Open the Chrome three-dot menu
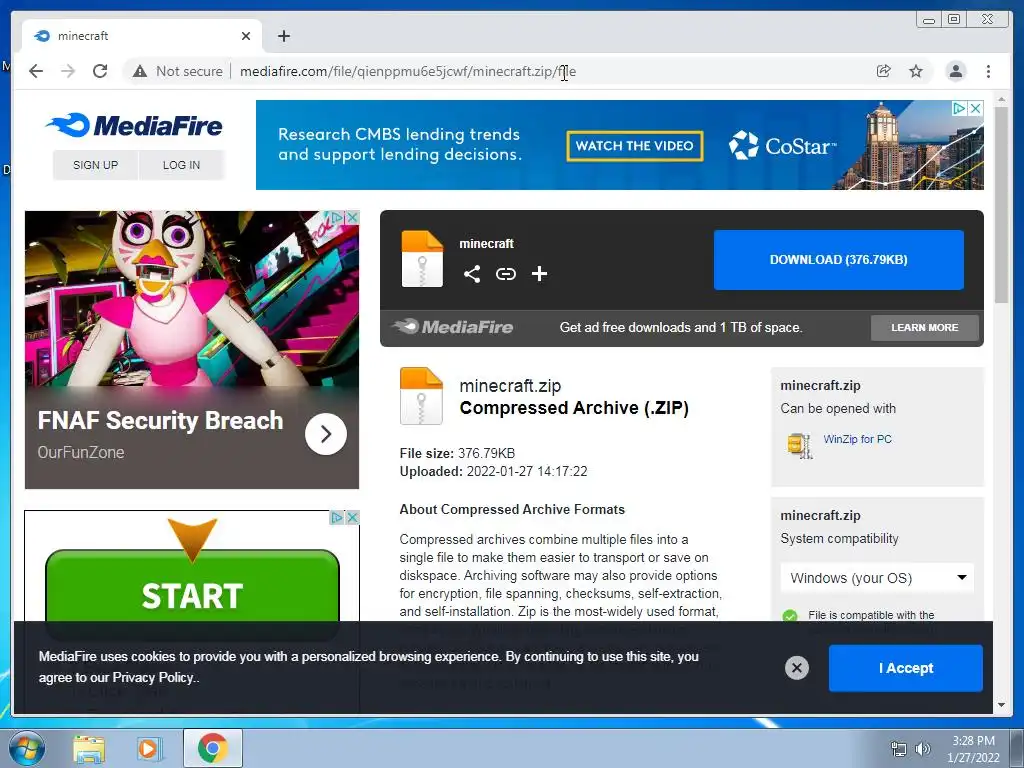The image size is (1024, 768). tap(988, 71)
